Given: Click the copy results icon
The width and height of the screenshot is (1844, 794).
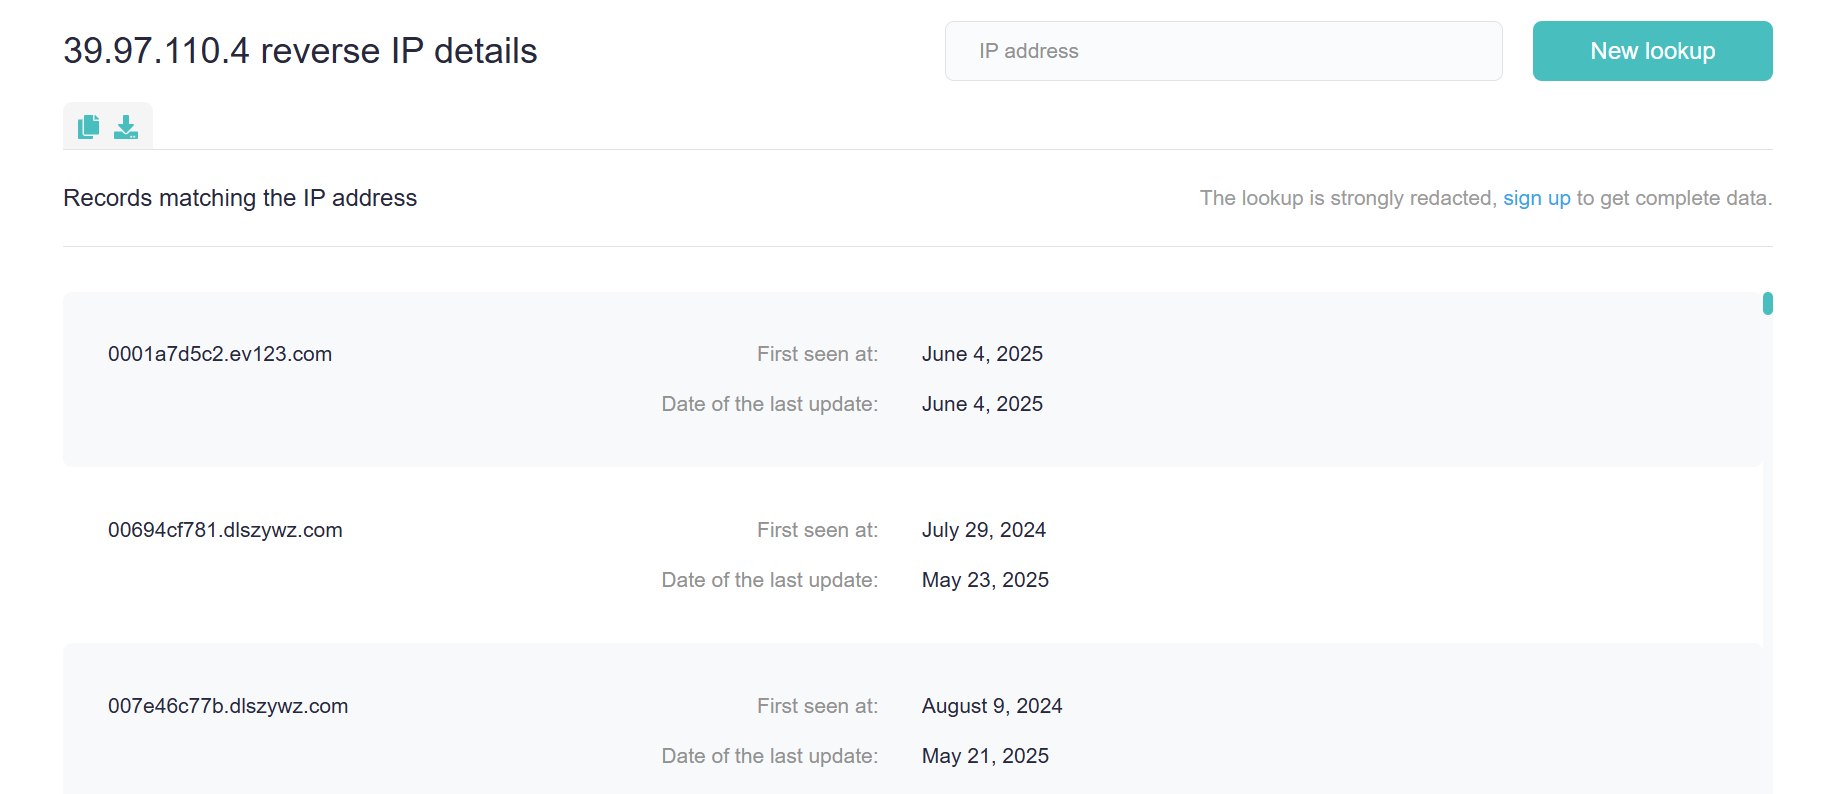Looking at the screenshot, I should point(89,127).
